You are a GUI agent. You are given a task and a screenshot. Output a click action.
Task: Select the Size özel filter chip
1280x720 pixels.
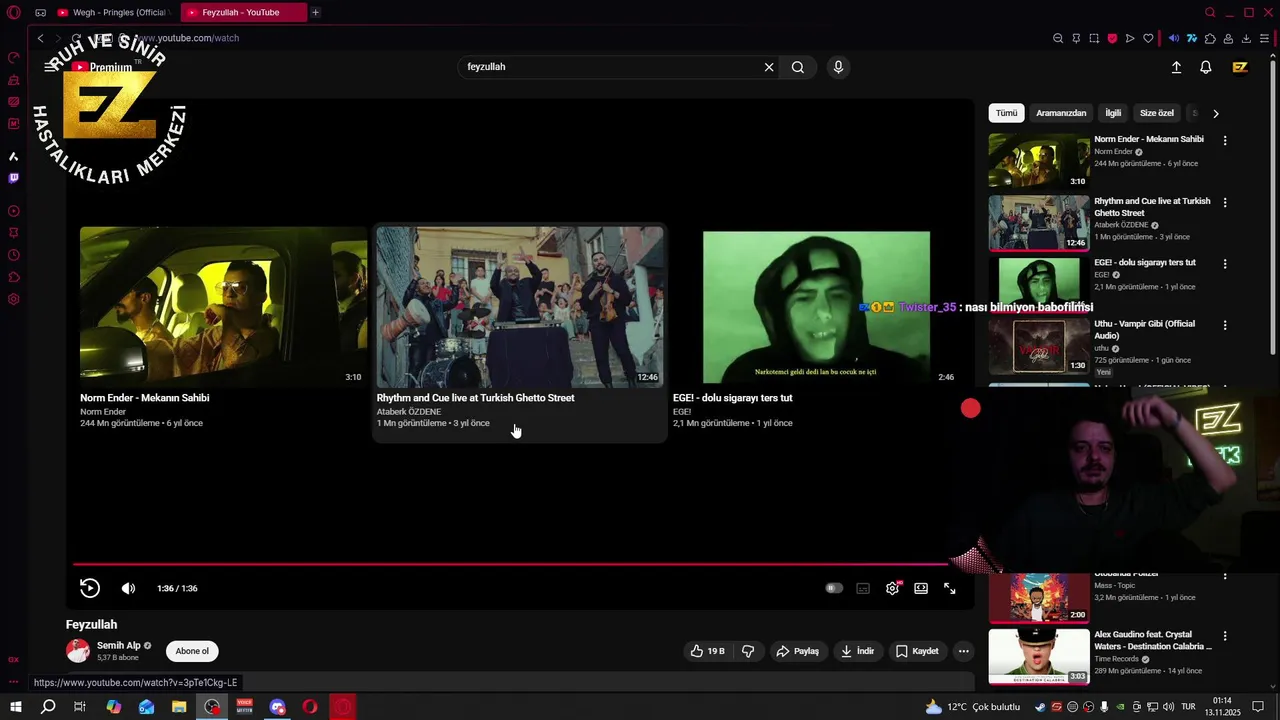point(1157,113)
